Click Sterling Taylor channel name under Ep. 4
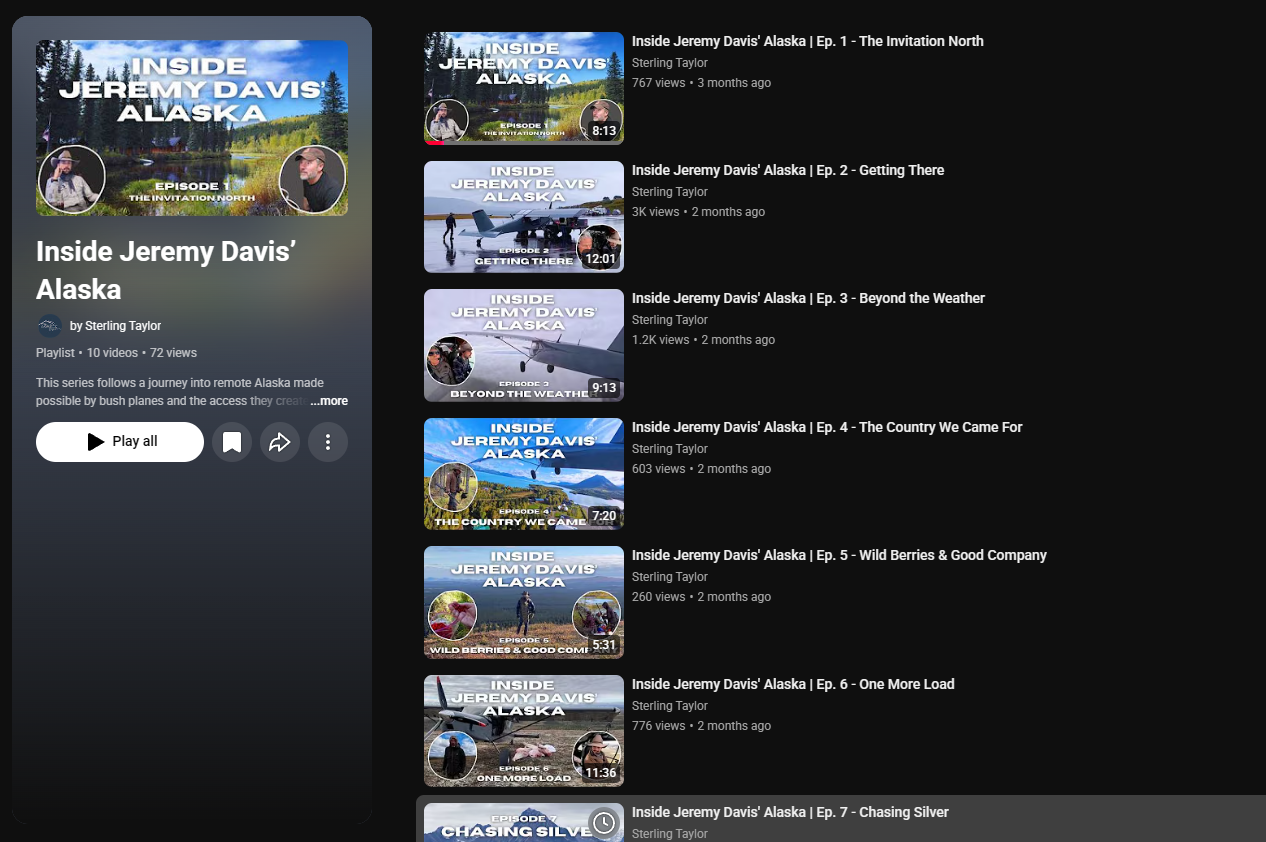The image size is (1266, 842). click(670, 449)
